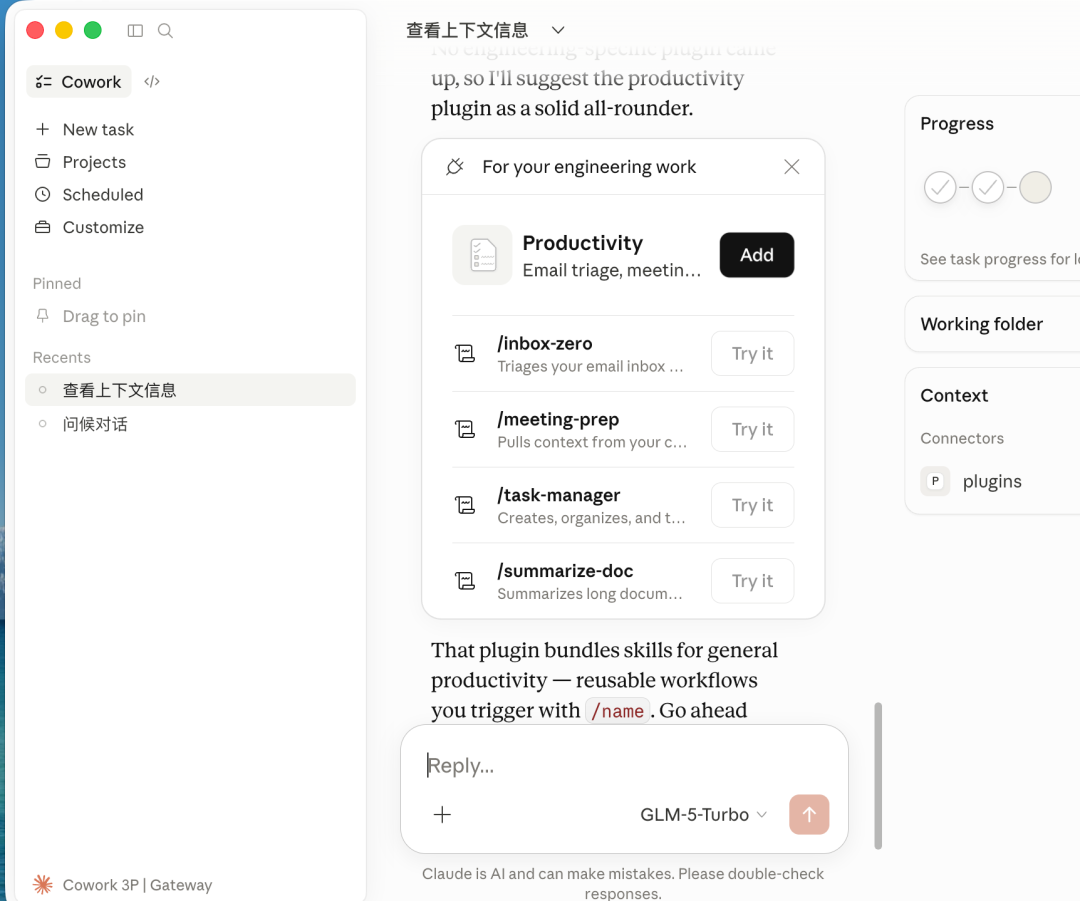Viewport: 1080px width, 901px height.
Task: Click the plugins connector icon
Action: [935, 481]
